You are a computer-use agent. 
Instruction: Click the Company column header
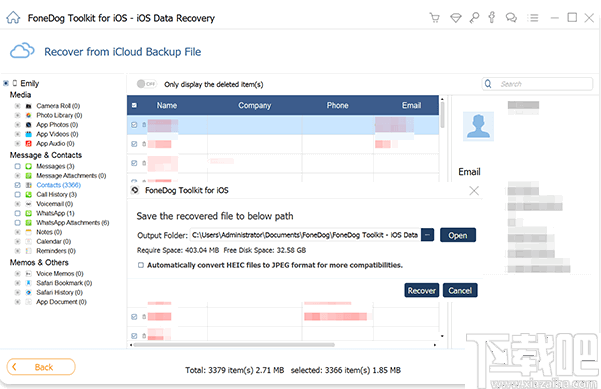255,105
